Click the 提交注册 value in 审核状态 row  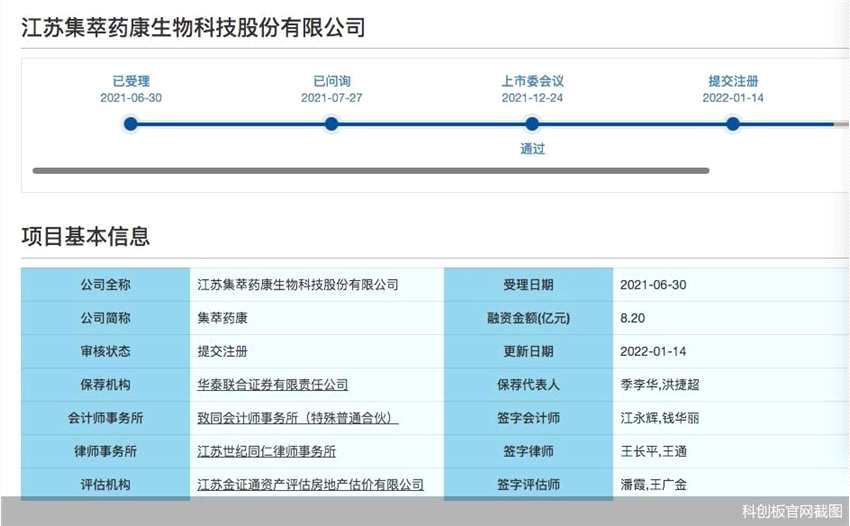[x=222, y=351]
